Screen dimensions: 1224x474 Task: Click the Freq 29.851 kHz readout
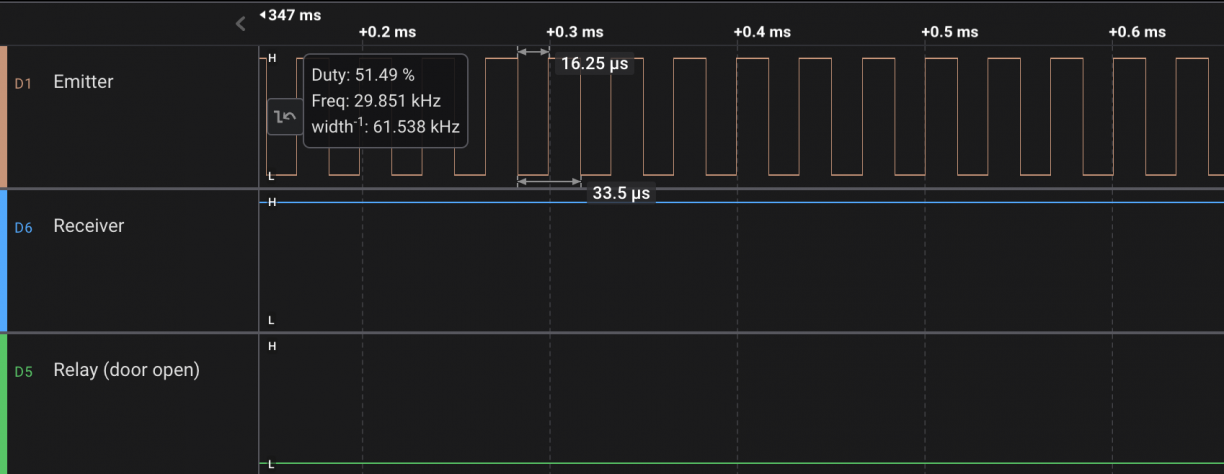click(376, 101)
